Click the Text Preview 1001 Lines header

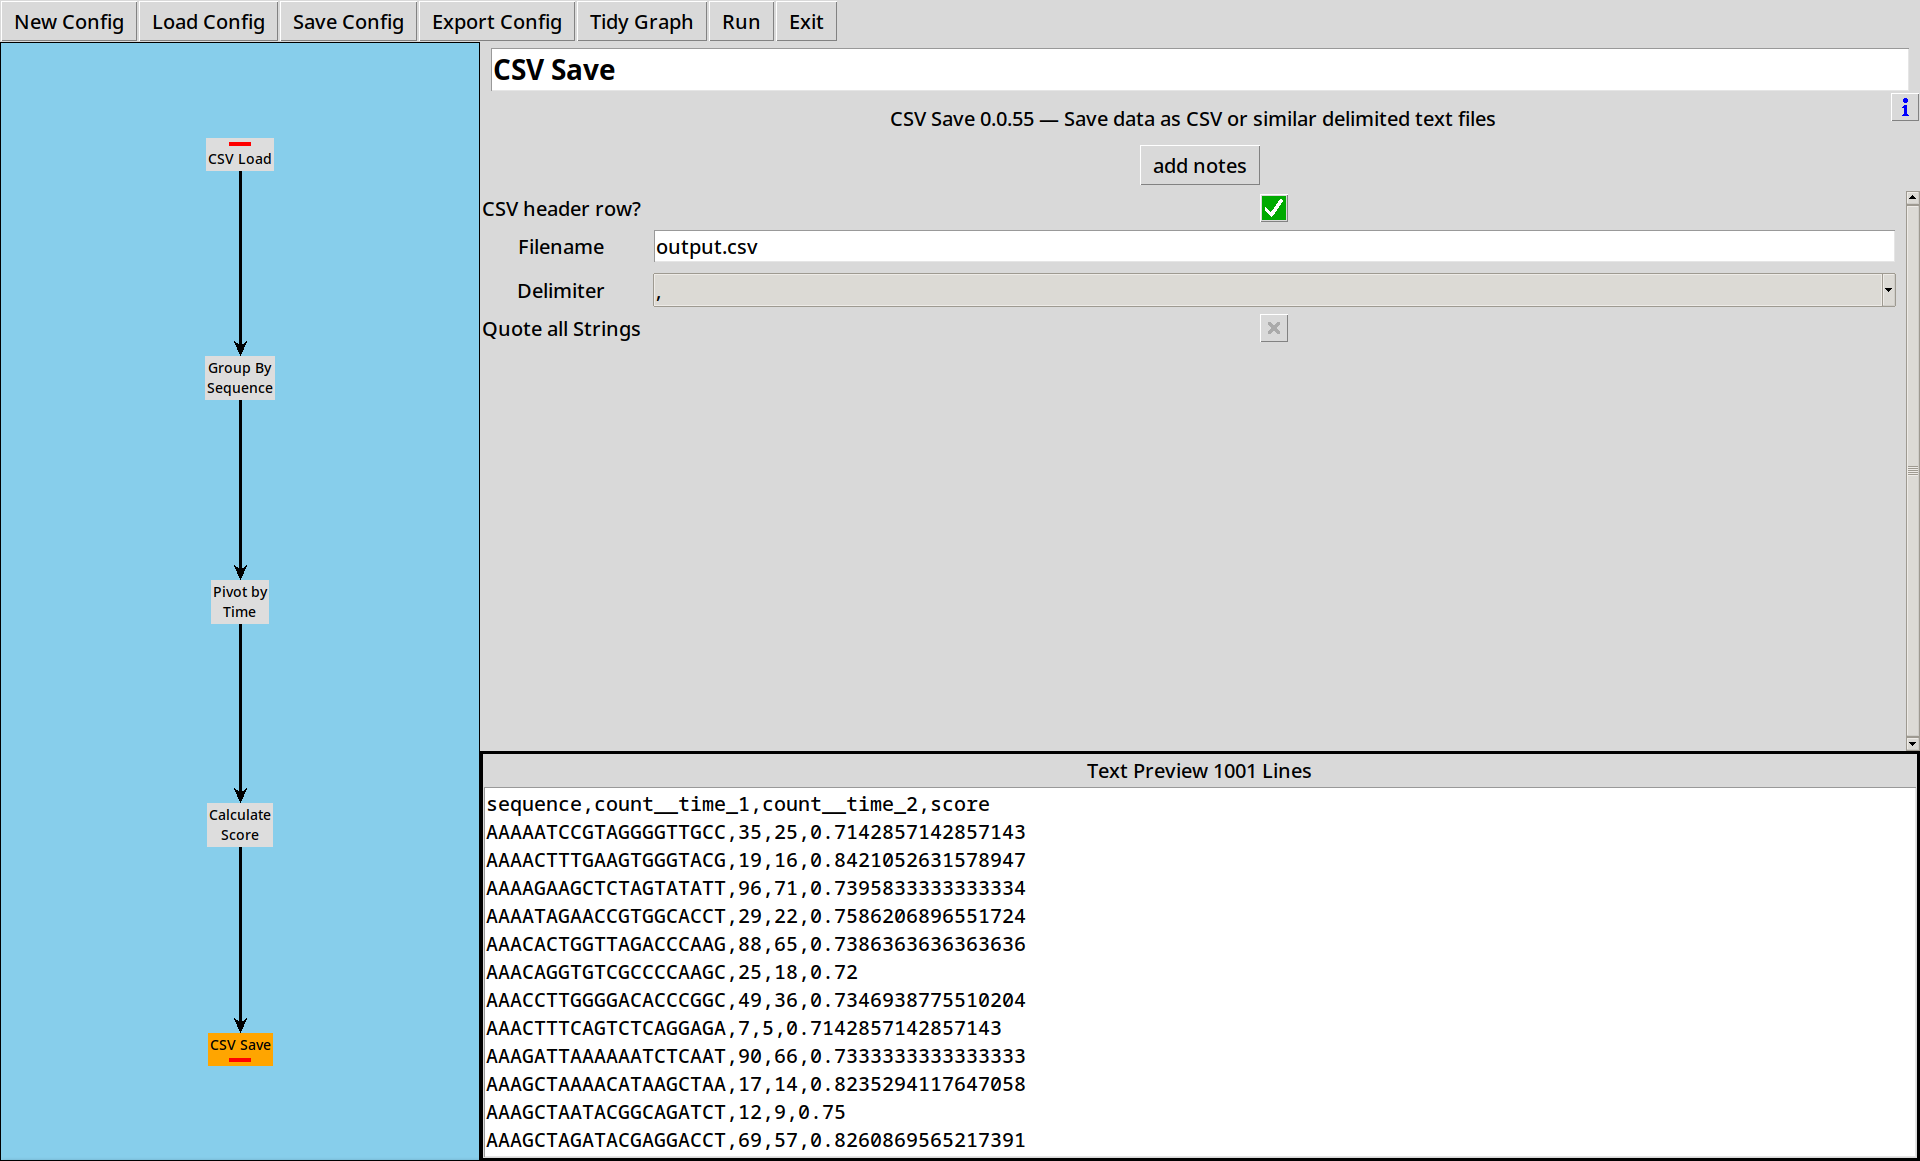coord(1198,771)
